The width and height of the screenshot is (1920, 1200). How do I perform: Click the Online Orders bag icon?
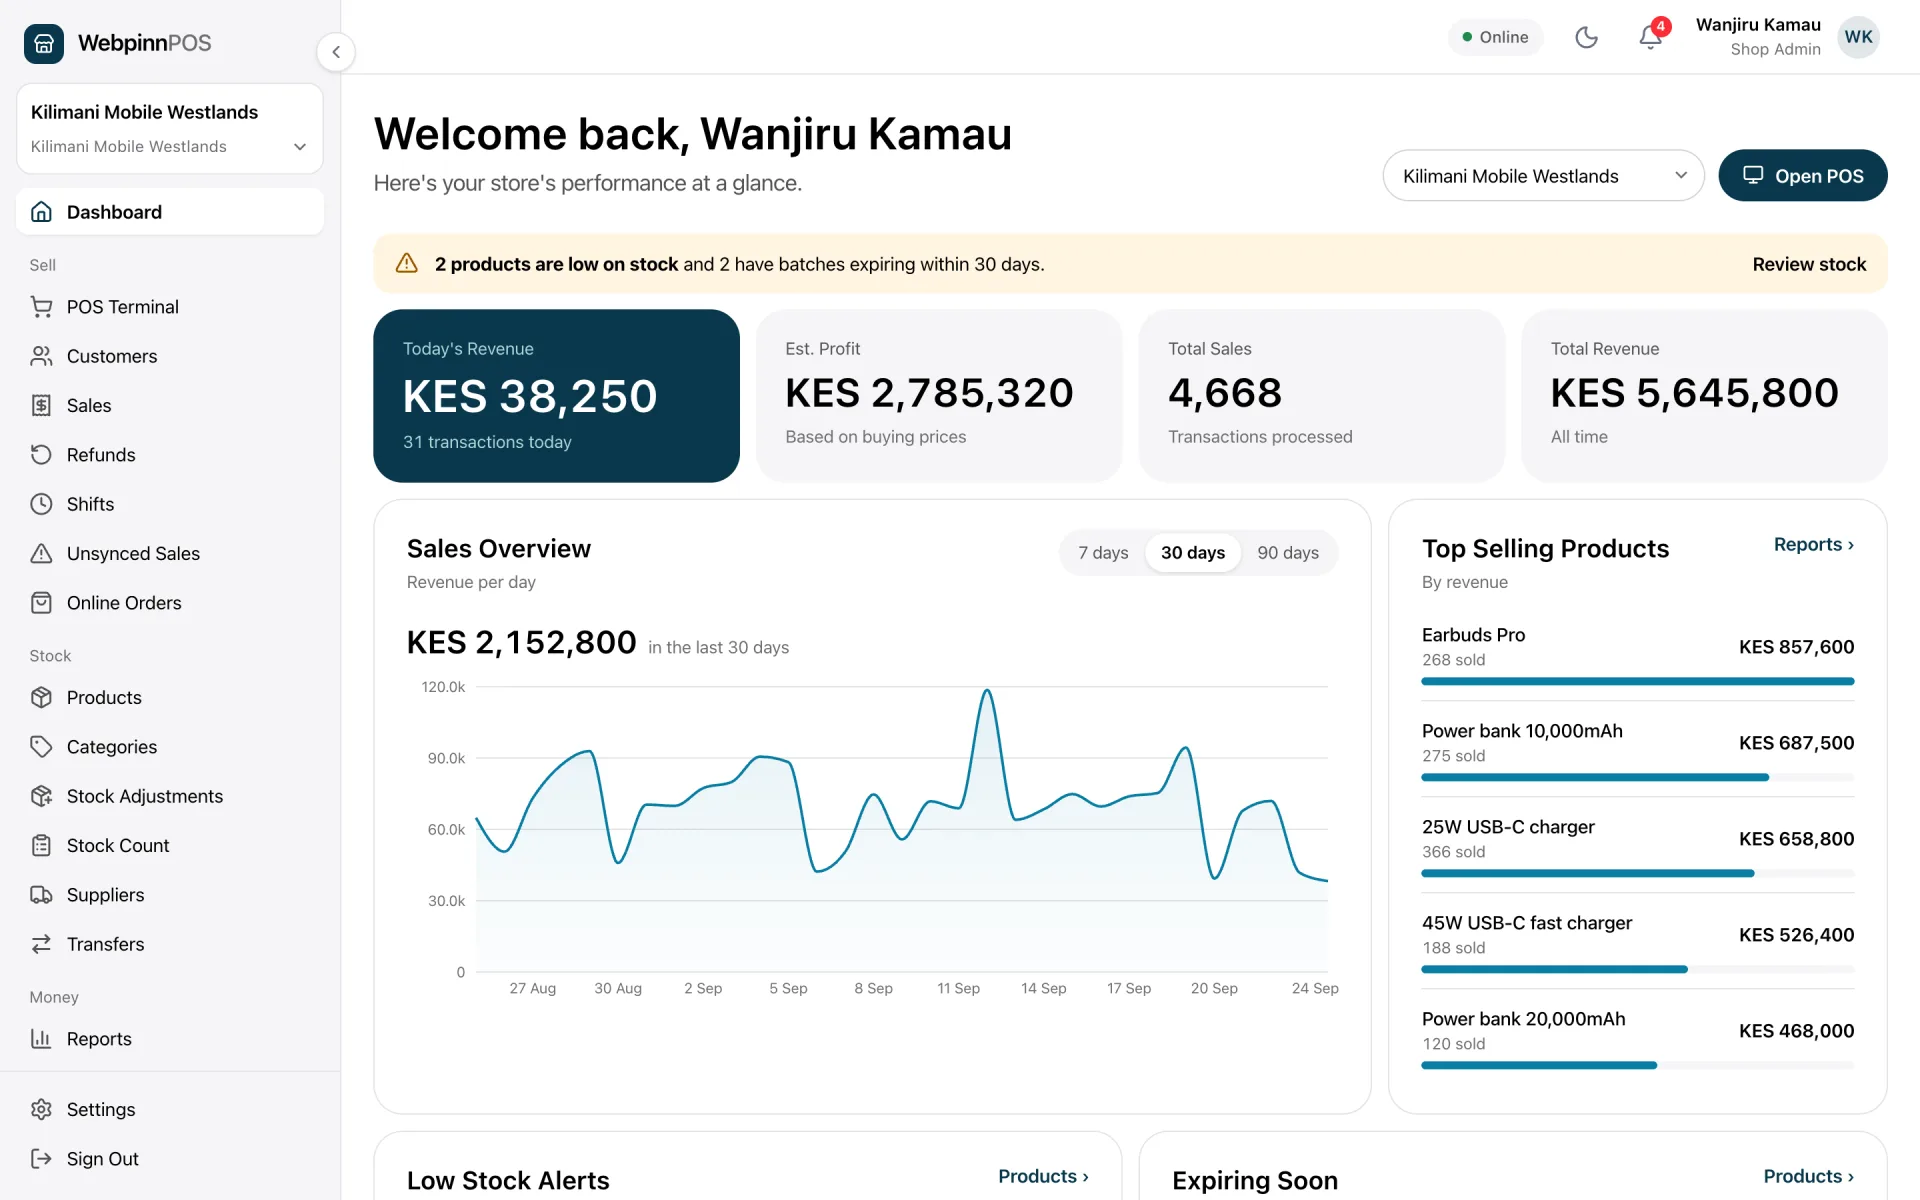point(41,603)
